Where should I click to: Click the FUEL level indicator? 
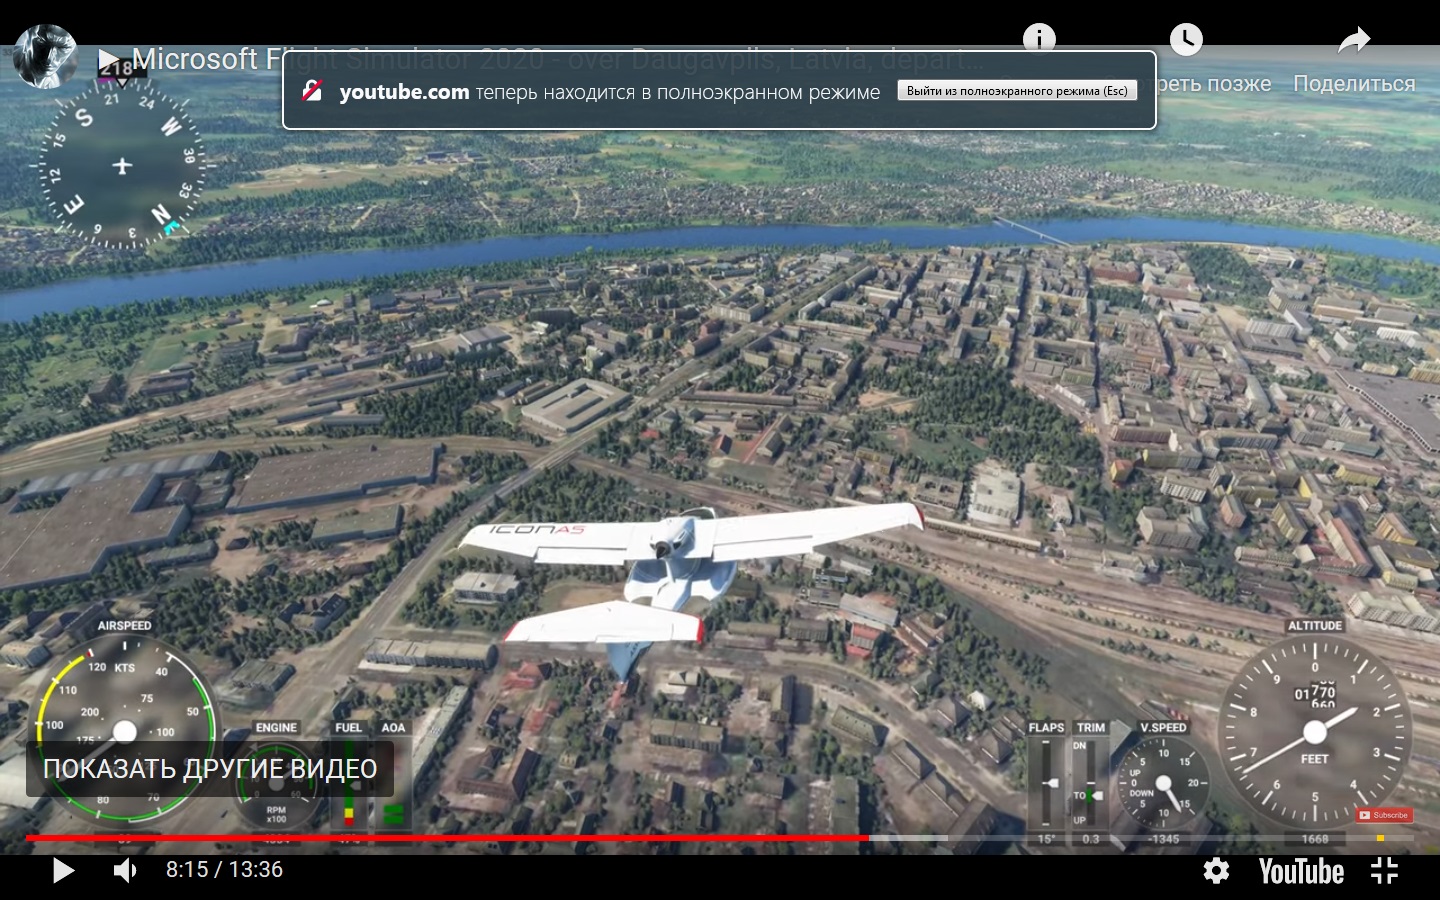(349, 783)
